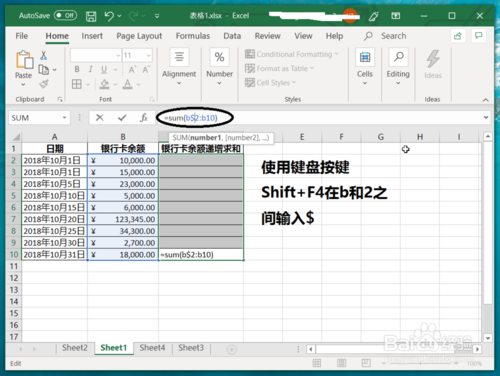This screenshot has width=500, height=376.
Task: Switch to the Insert tab
Action: pos(92,36)
